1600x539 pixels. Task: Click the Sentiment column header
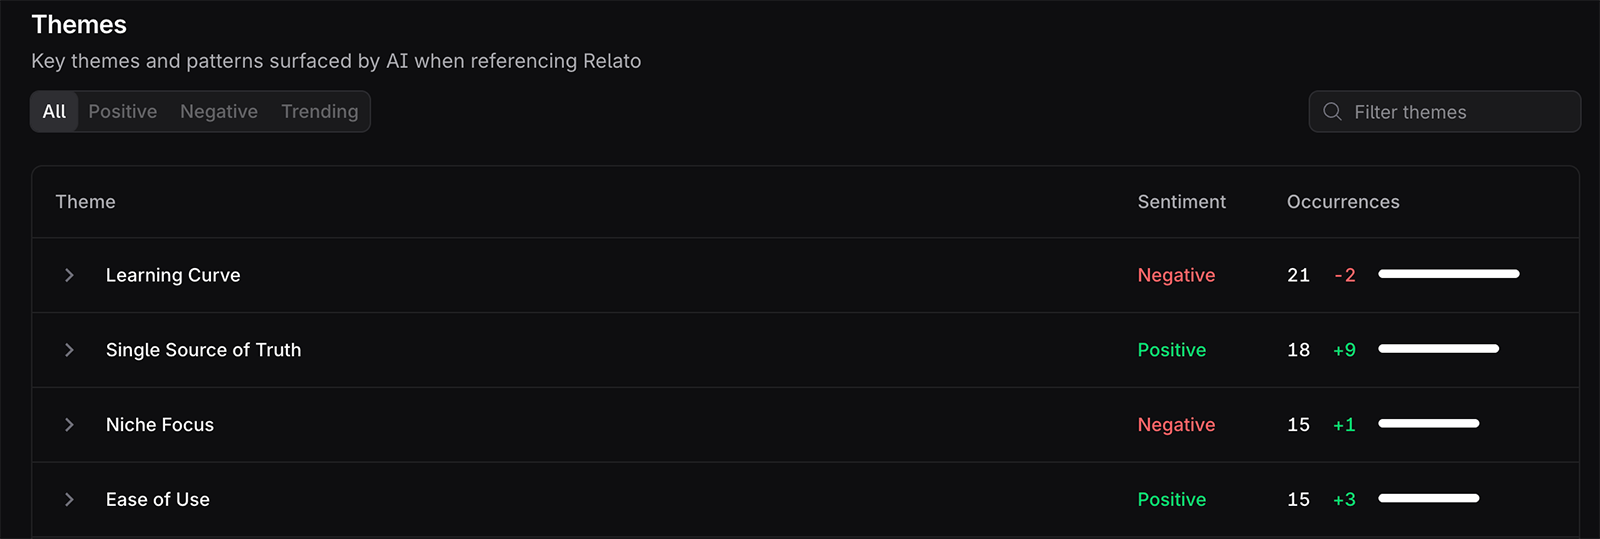[1181, 202]
